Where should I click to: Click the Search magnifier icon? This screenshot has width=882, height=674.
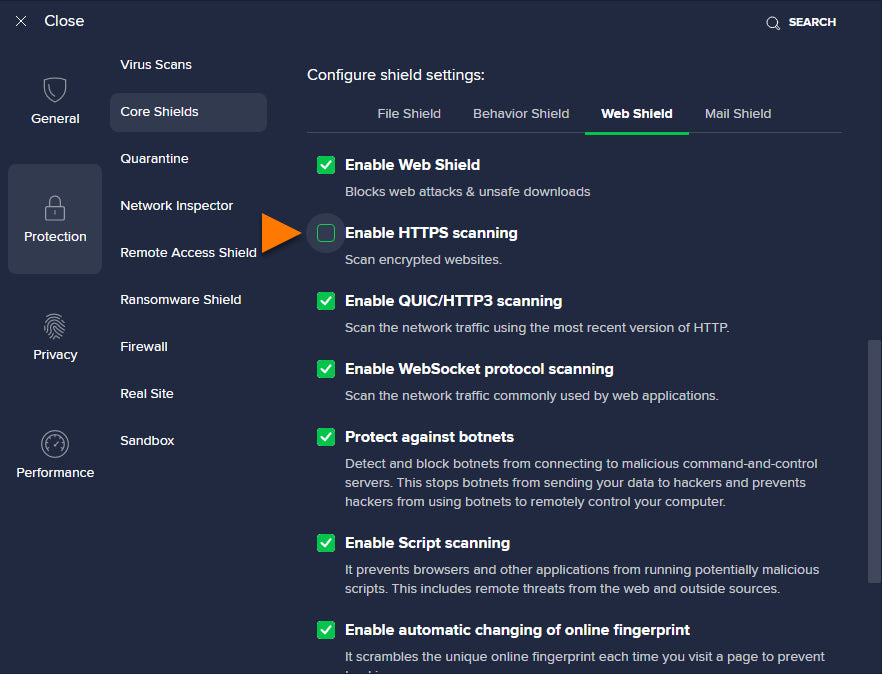(773, 23)
